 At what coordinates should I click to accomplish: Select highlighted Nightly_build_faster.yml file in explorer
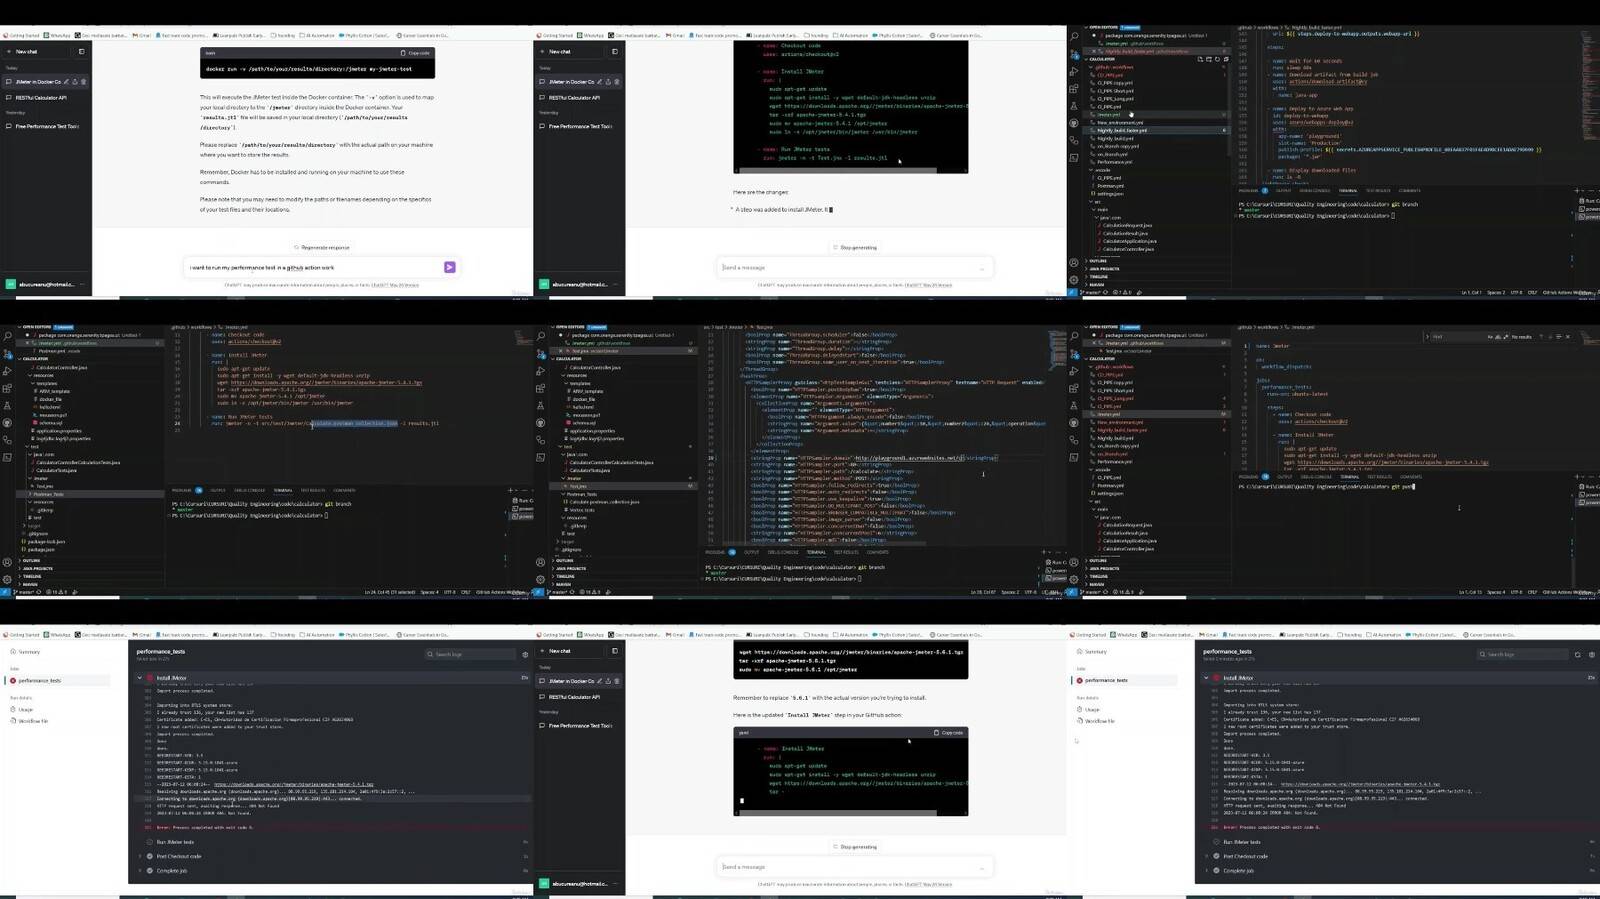(1156, 130)
